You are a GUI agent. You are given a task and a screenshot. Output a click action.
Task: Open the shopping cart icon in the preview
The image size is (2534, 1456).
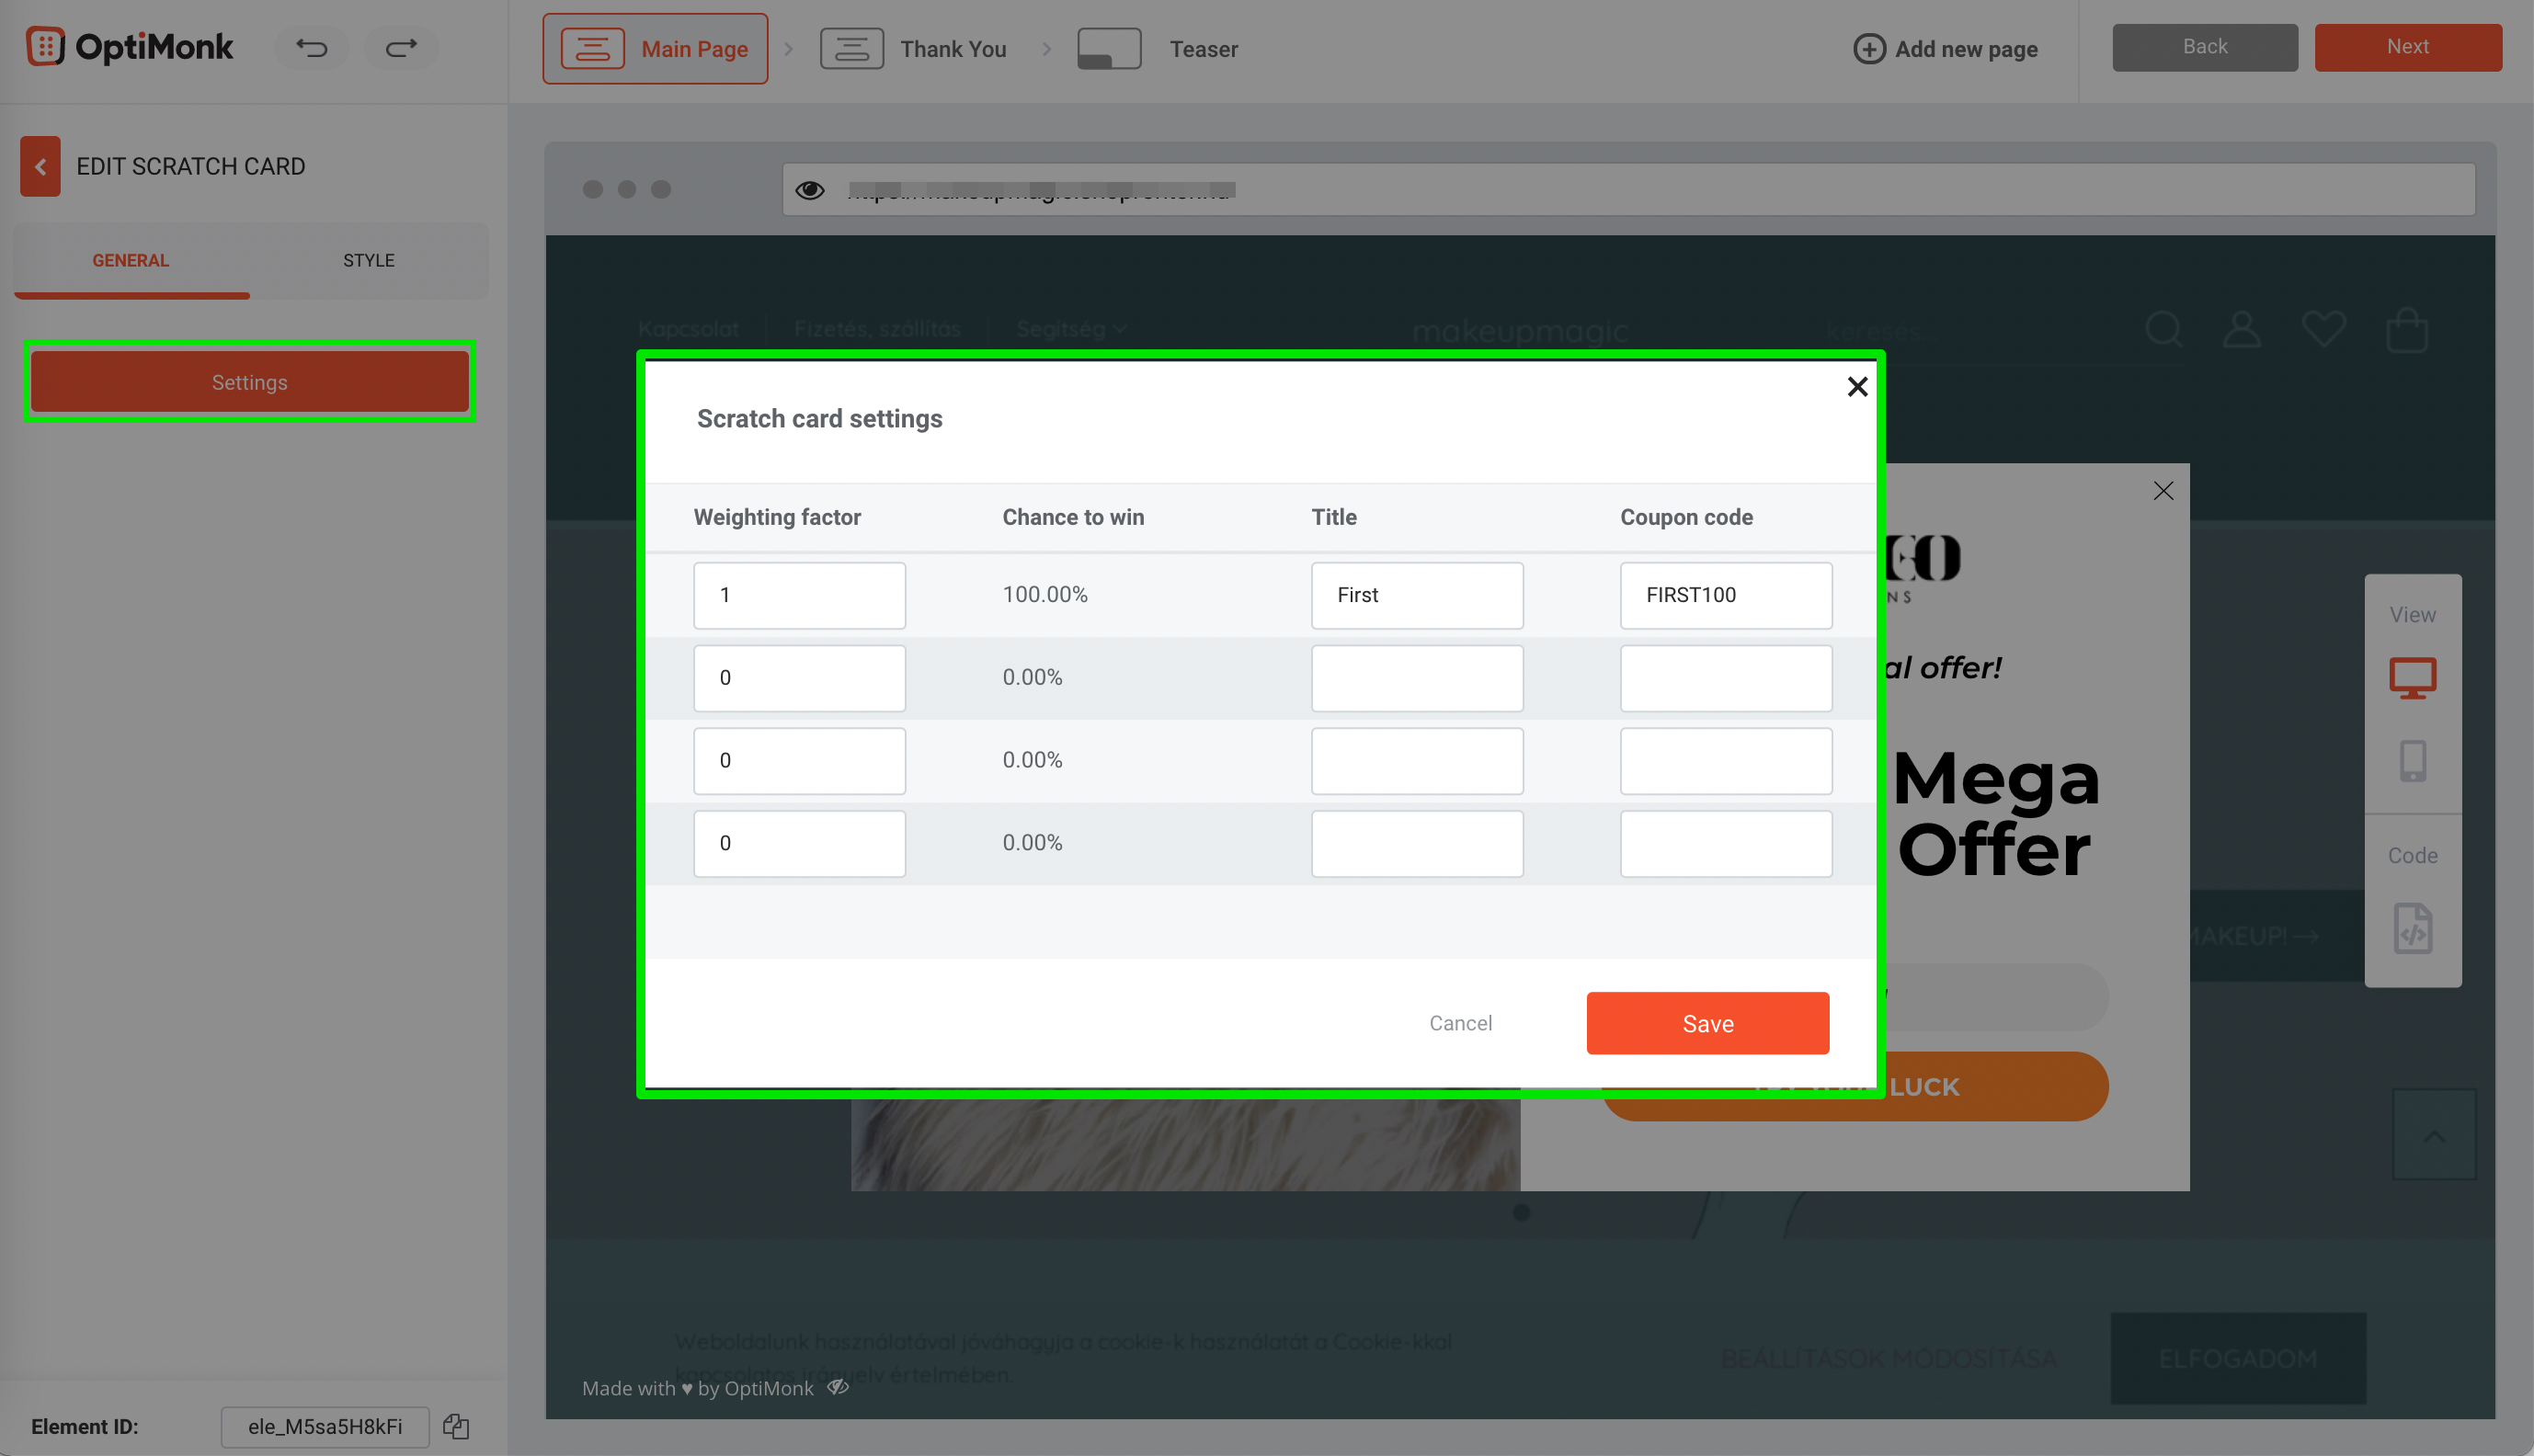coord(2407,330)
